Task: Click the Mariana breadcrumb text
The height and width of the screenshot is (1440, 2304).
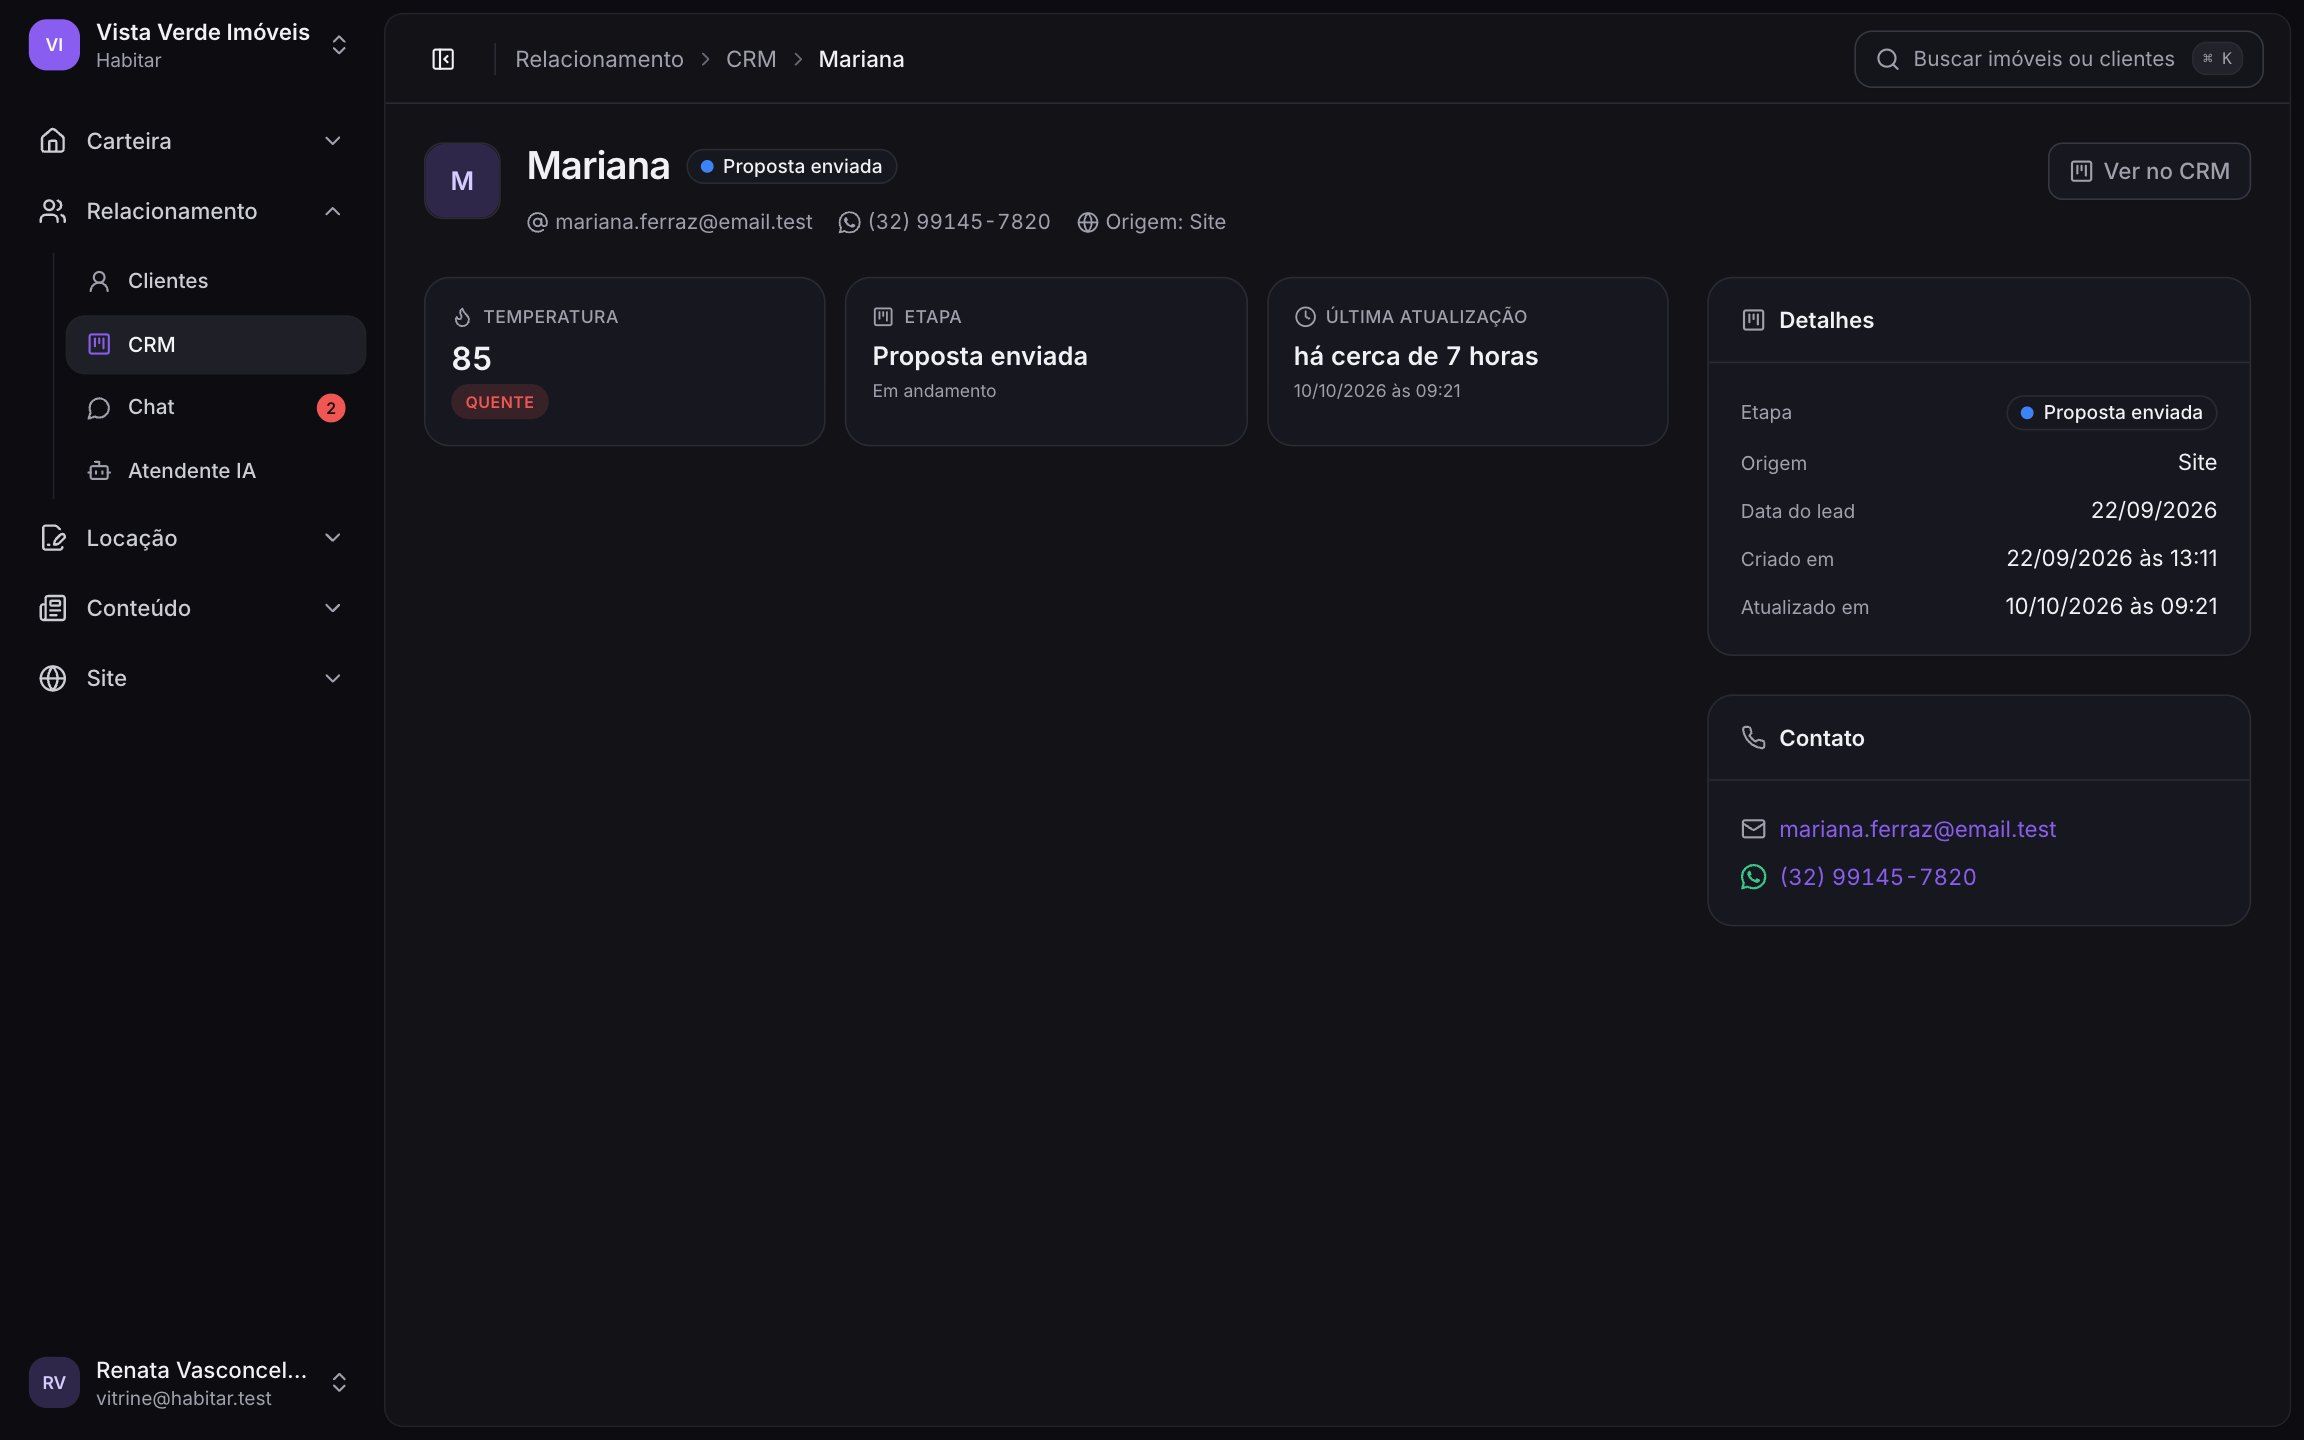Action: (861, 59)
